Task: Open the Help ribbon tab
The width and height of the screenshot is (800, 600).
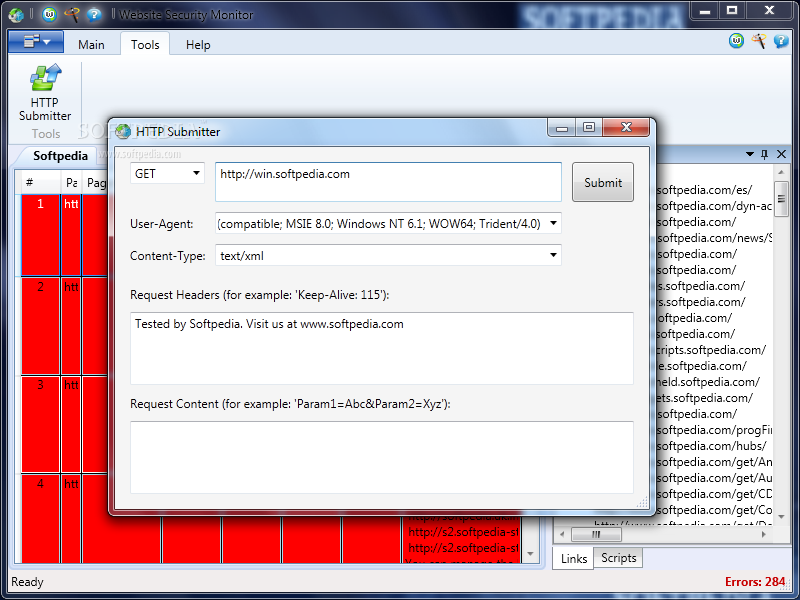Action: pyautogui.click(x=198, y=45)
